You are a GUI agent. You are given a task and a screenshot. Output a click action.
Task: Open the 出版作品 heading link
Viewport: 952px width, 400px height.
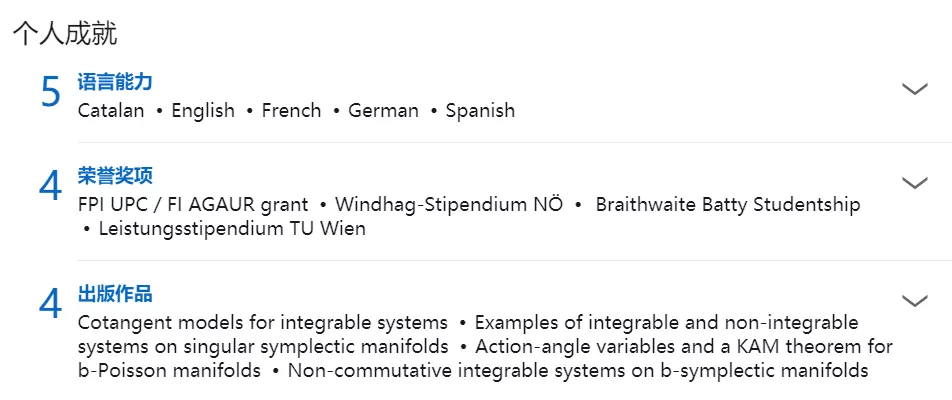(115, 294)
